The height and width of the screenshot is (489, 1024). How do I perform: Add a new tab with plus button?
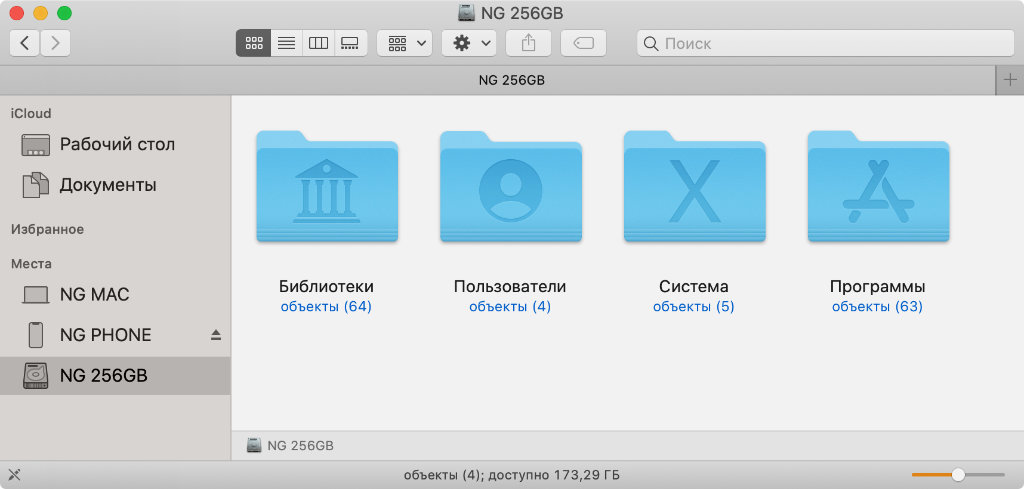pos(1010,80)
